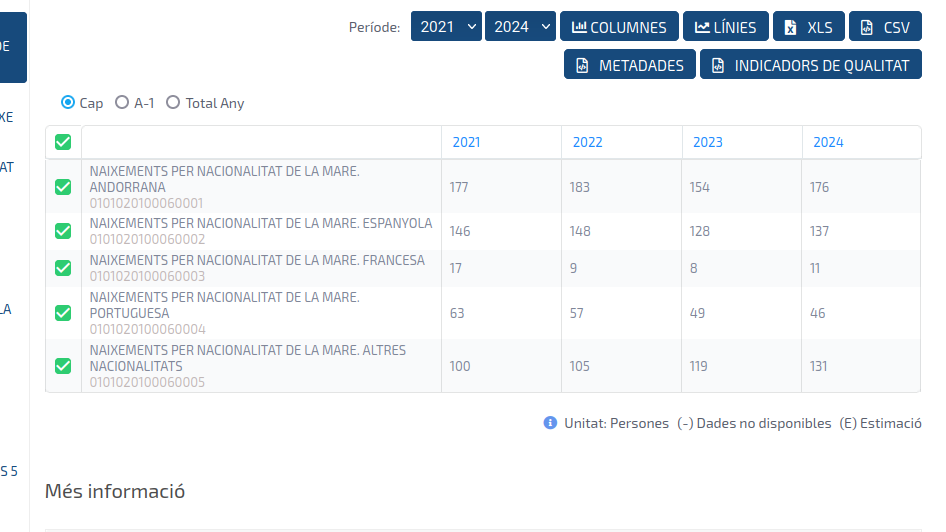This screenshot has width=946, height=532.
Task: Choose the Cap radio option
Action: click(68, 102)
